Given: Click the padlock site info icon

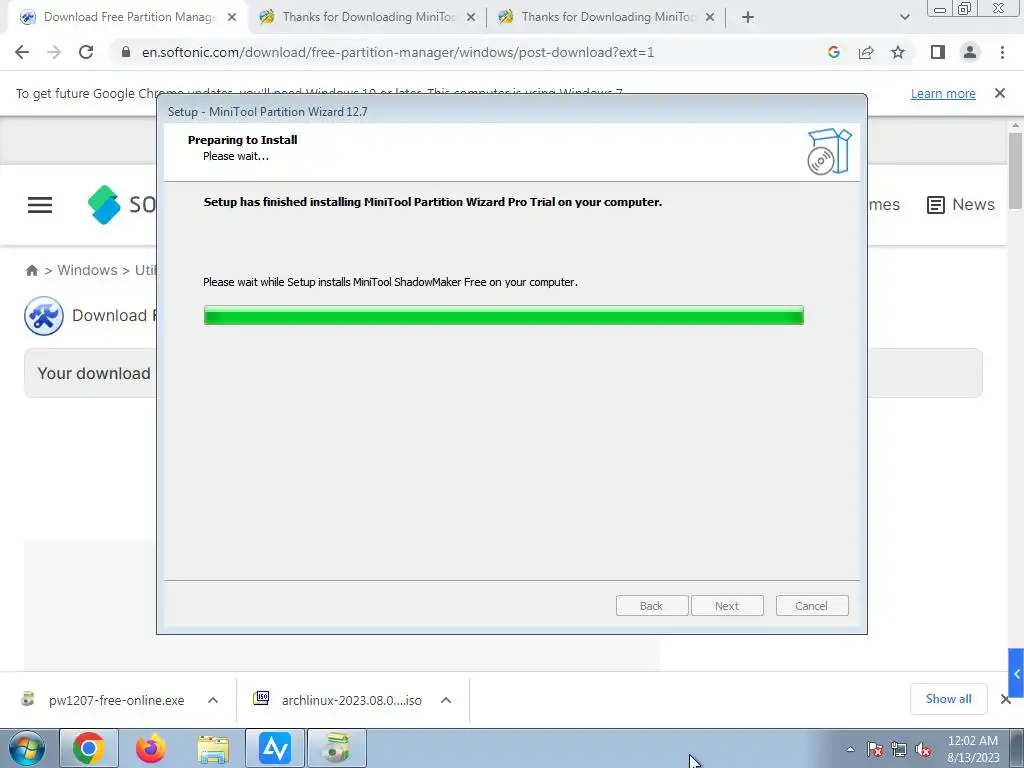Looking at the screenshot, I should pyautogui.click(x=126, y=52).
